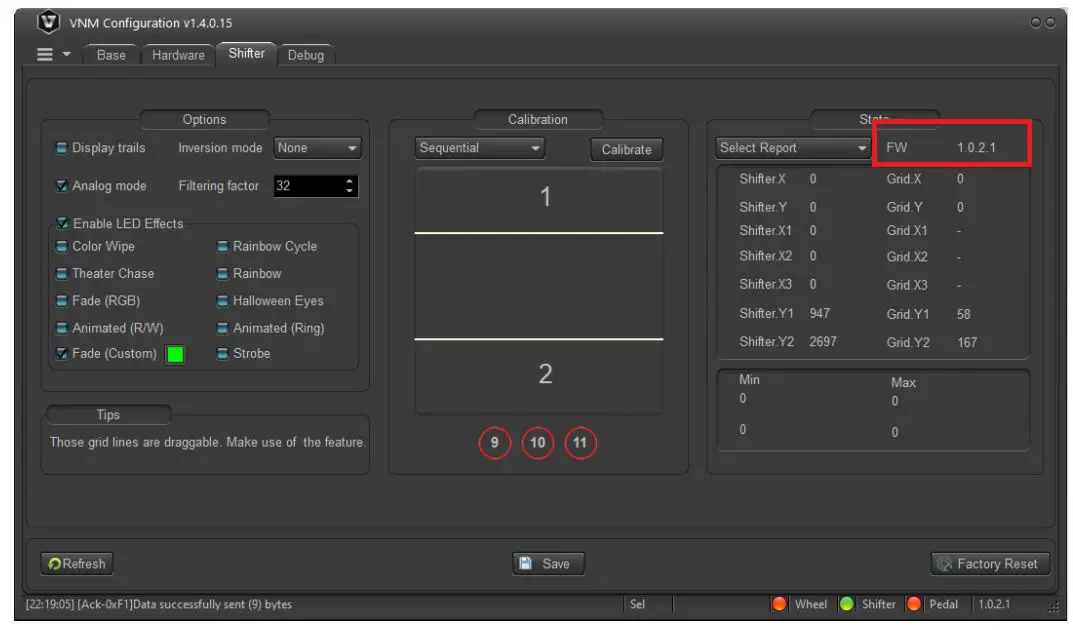Viewport: 1073px width, 630px height.
Task: Switch to the Hardware tab
Action: coord(178,56)
